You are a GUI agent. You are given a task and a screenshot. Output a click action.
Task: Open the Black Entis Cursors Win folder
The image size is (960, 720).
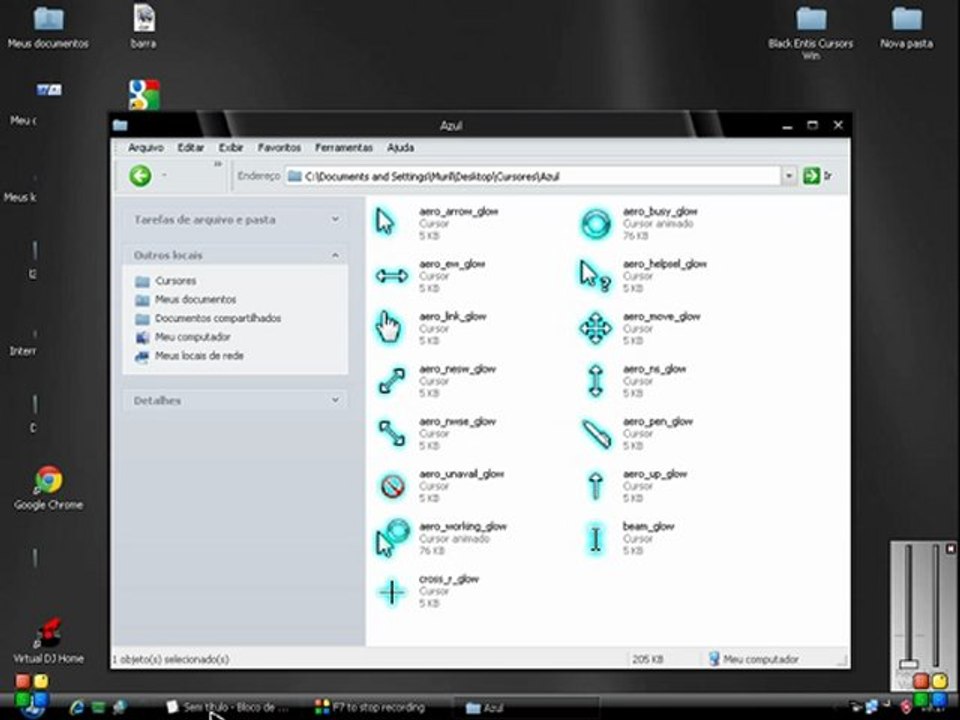click(811, 34)
